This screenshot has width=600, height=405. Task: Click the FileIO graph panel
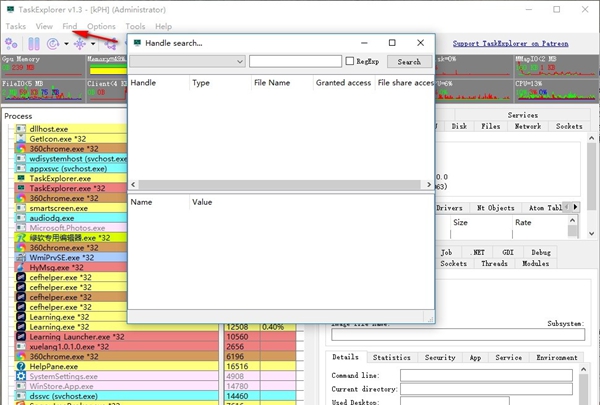(x=43, y=91)
